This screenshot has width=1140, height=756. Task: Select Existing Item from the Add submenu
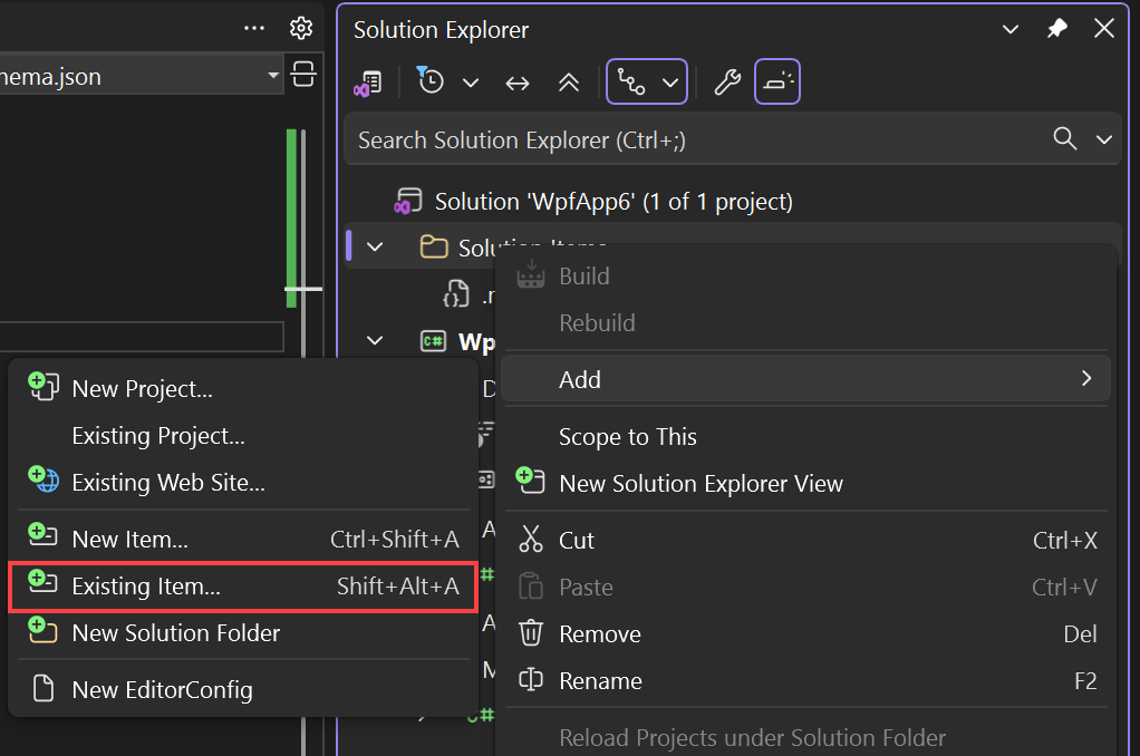146,587
